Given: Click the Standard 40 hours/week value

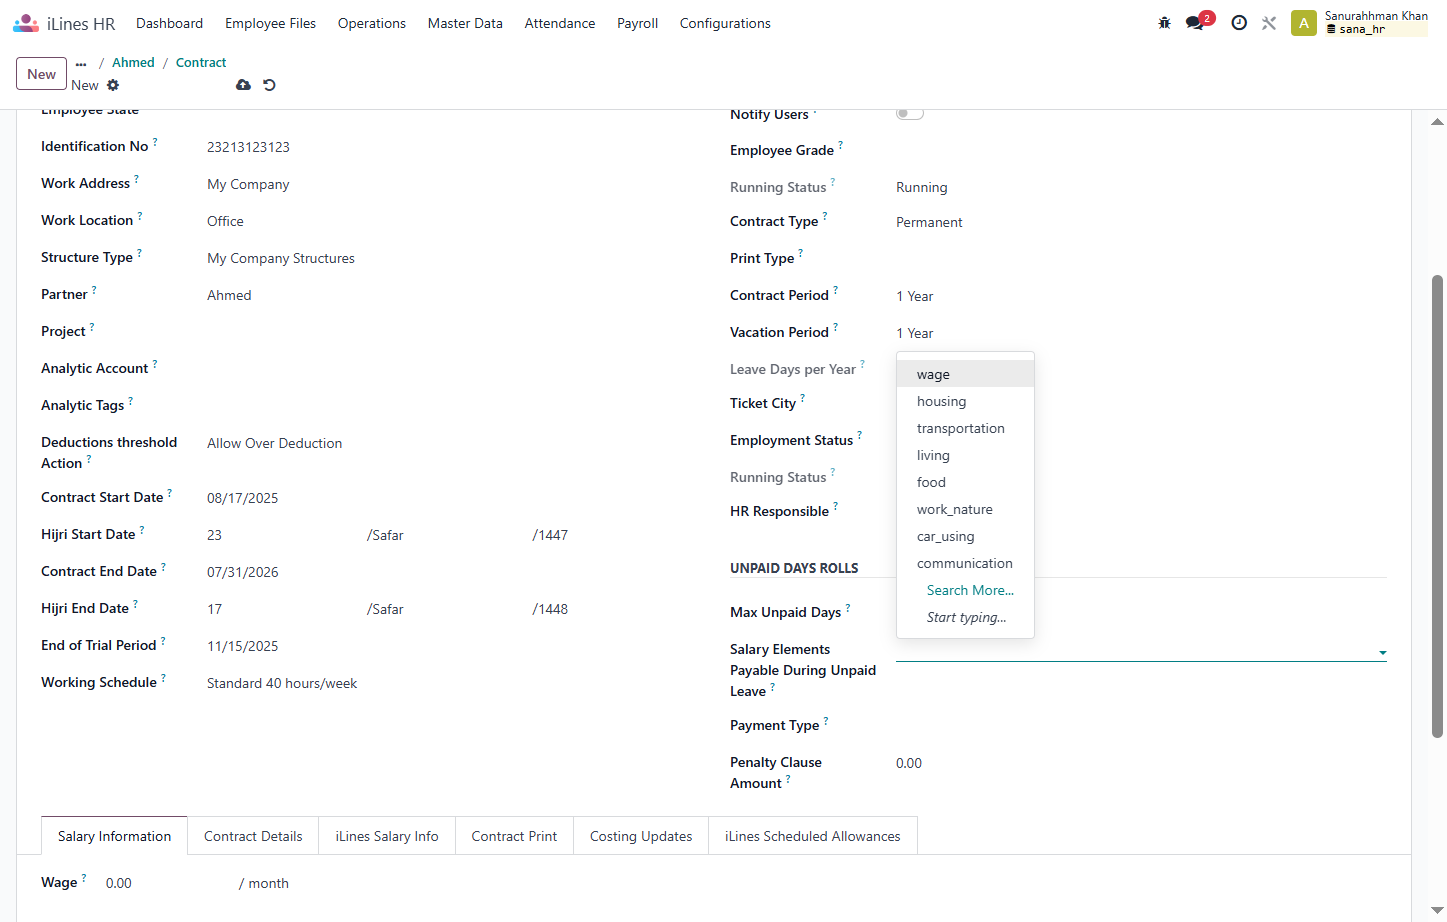Looking at the screenshot, I should pos(282,683).
